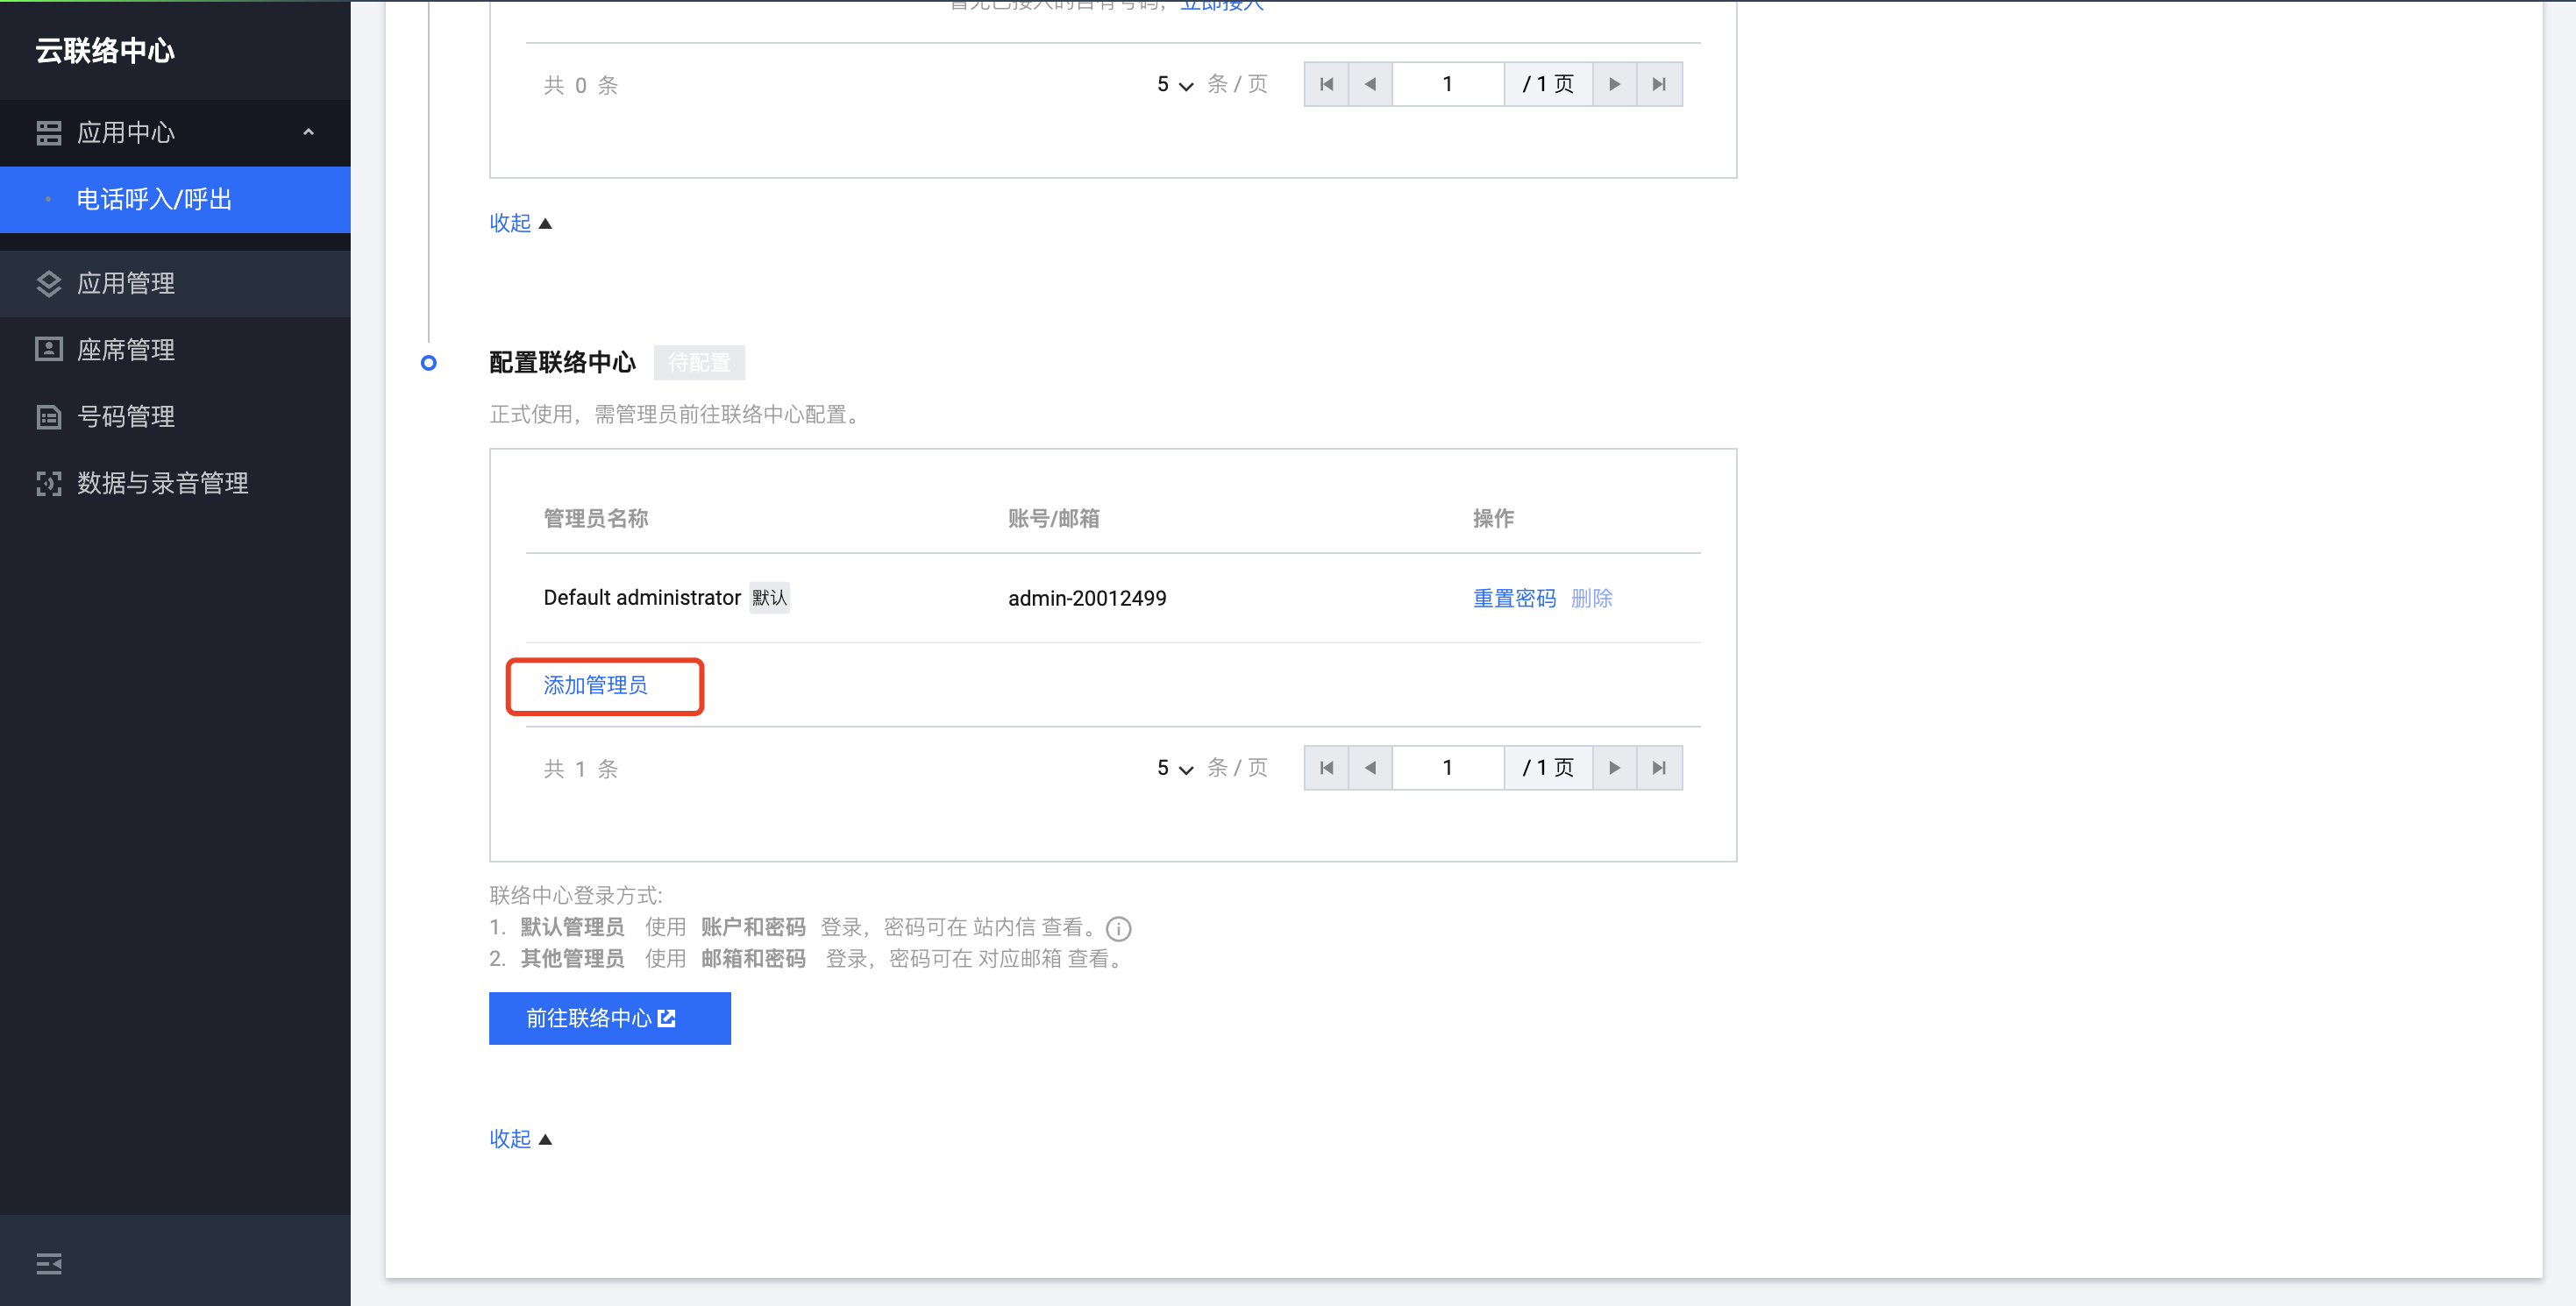
Task: Collapse the 应用中心 sidebar menu
Action: (308, 132)
